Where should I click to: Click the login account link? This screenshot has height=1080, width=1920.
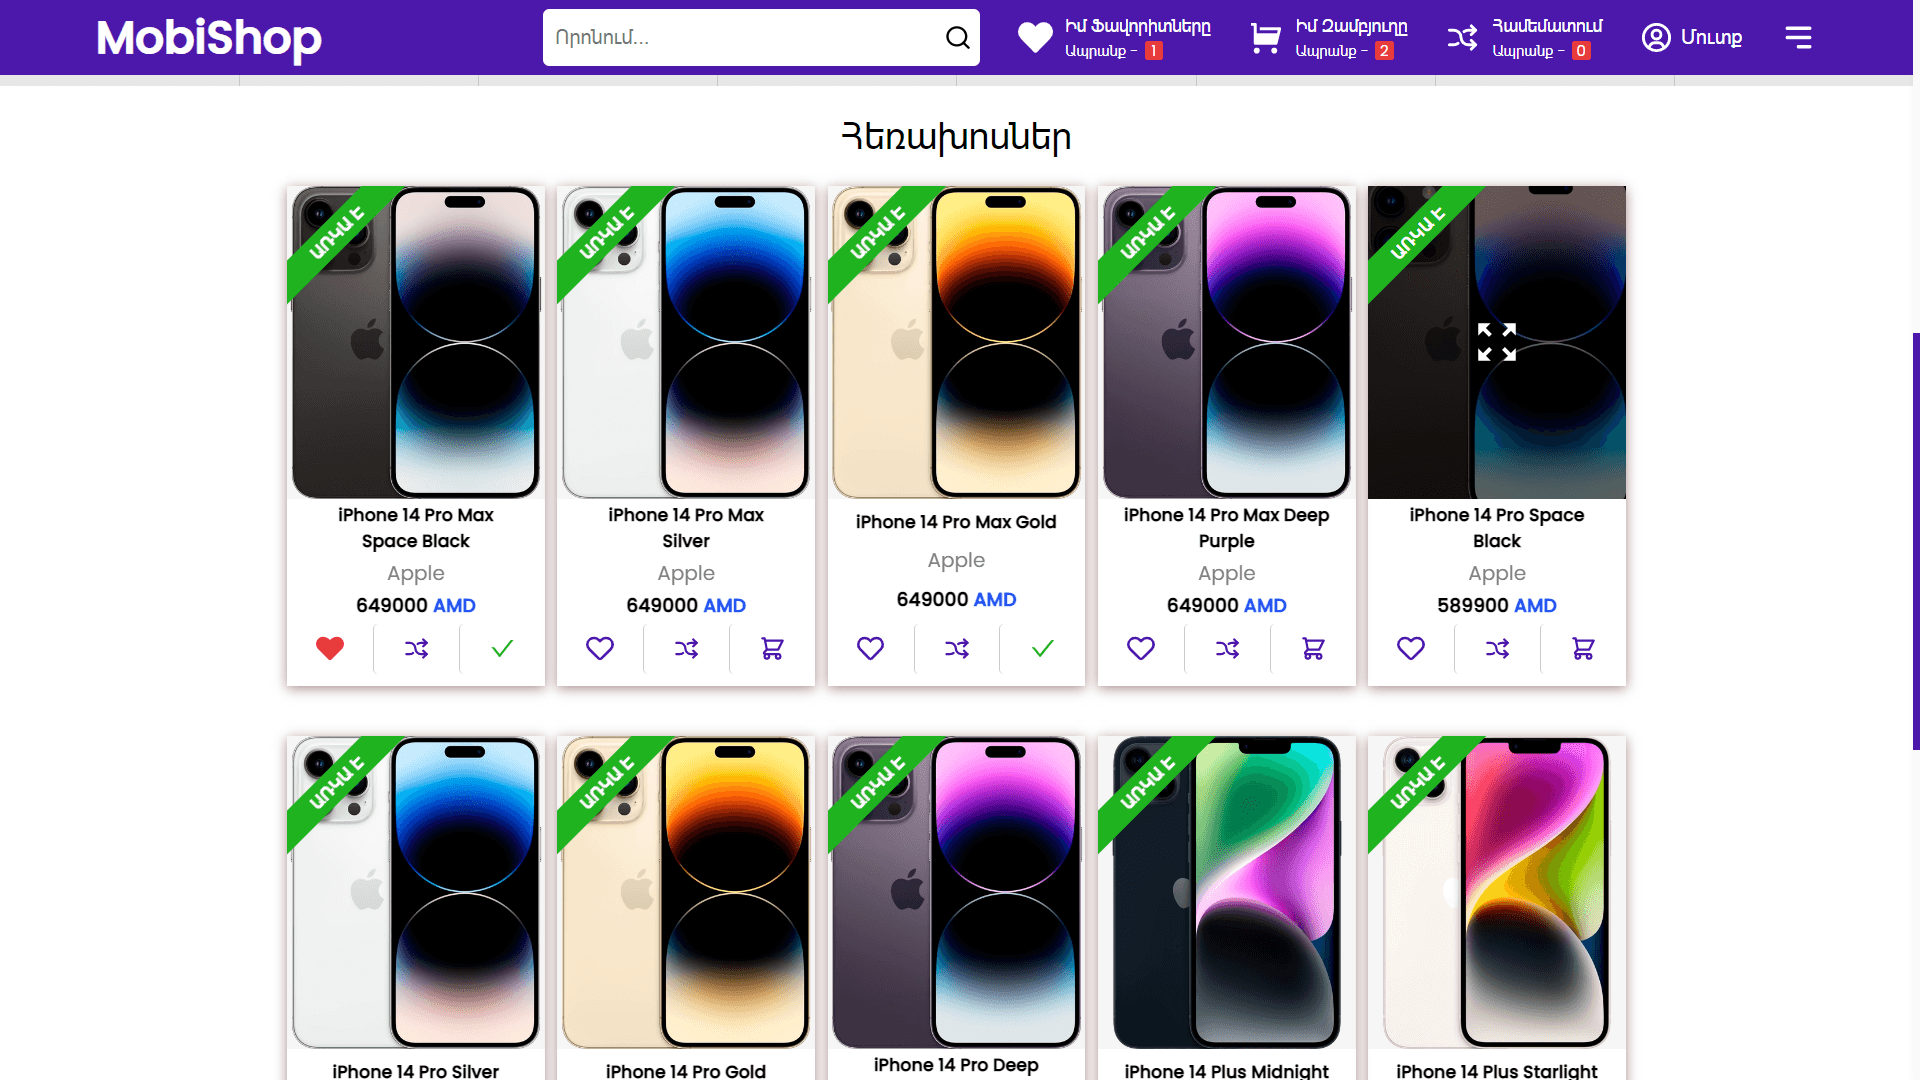[x=1692, y=38]
